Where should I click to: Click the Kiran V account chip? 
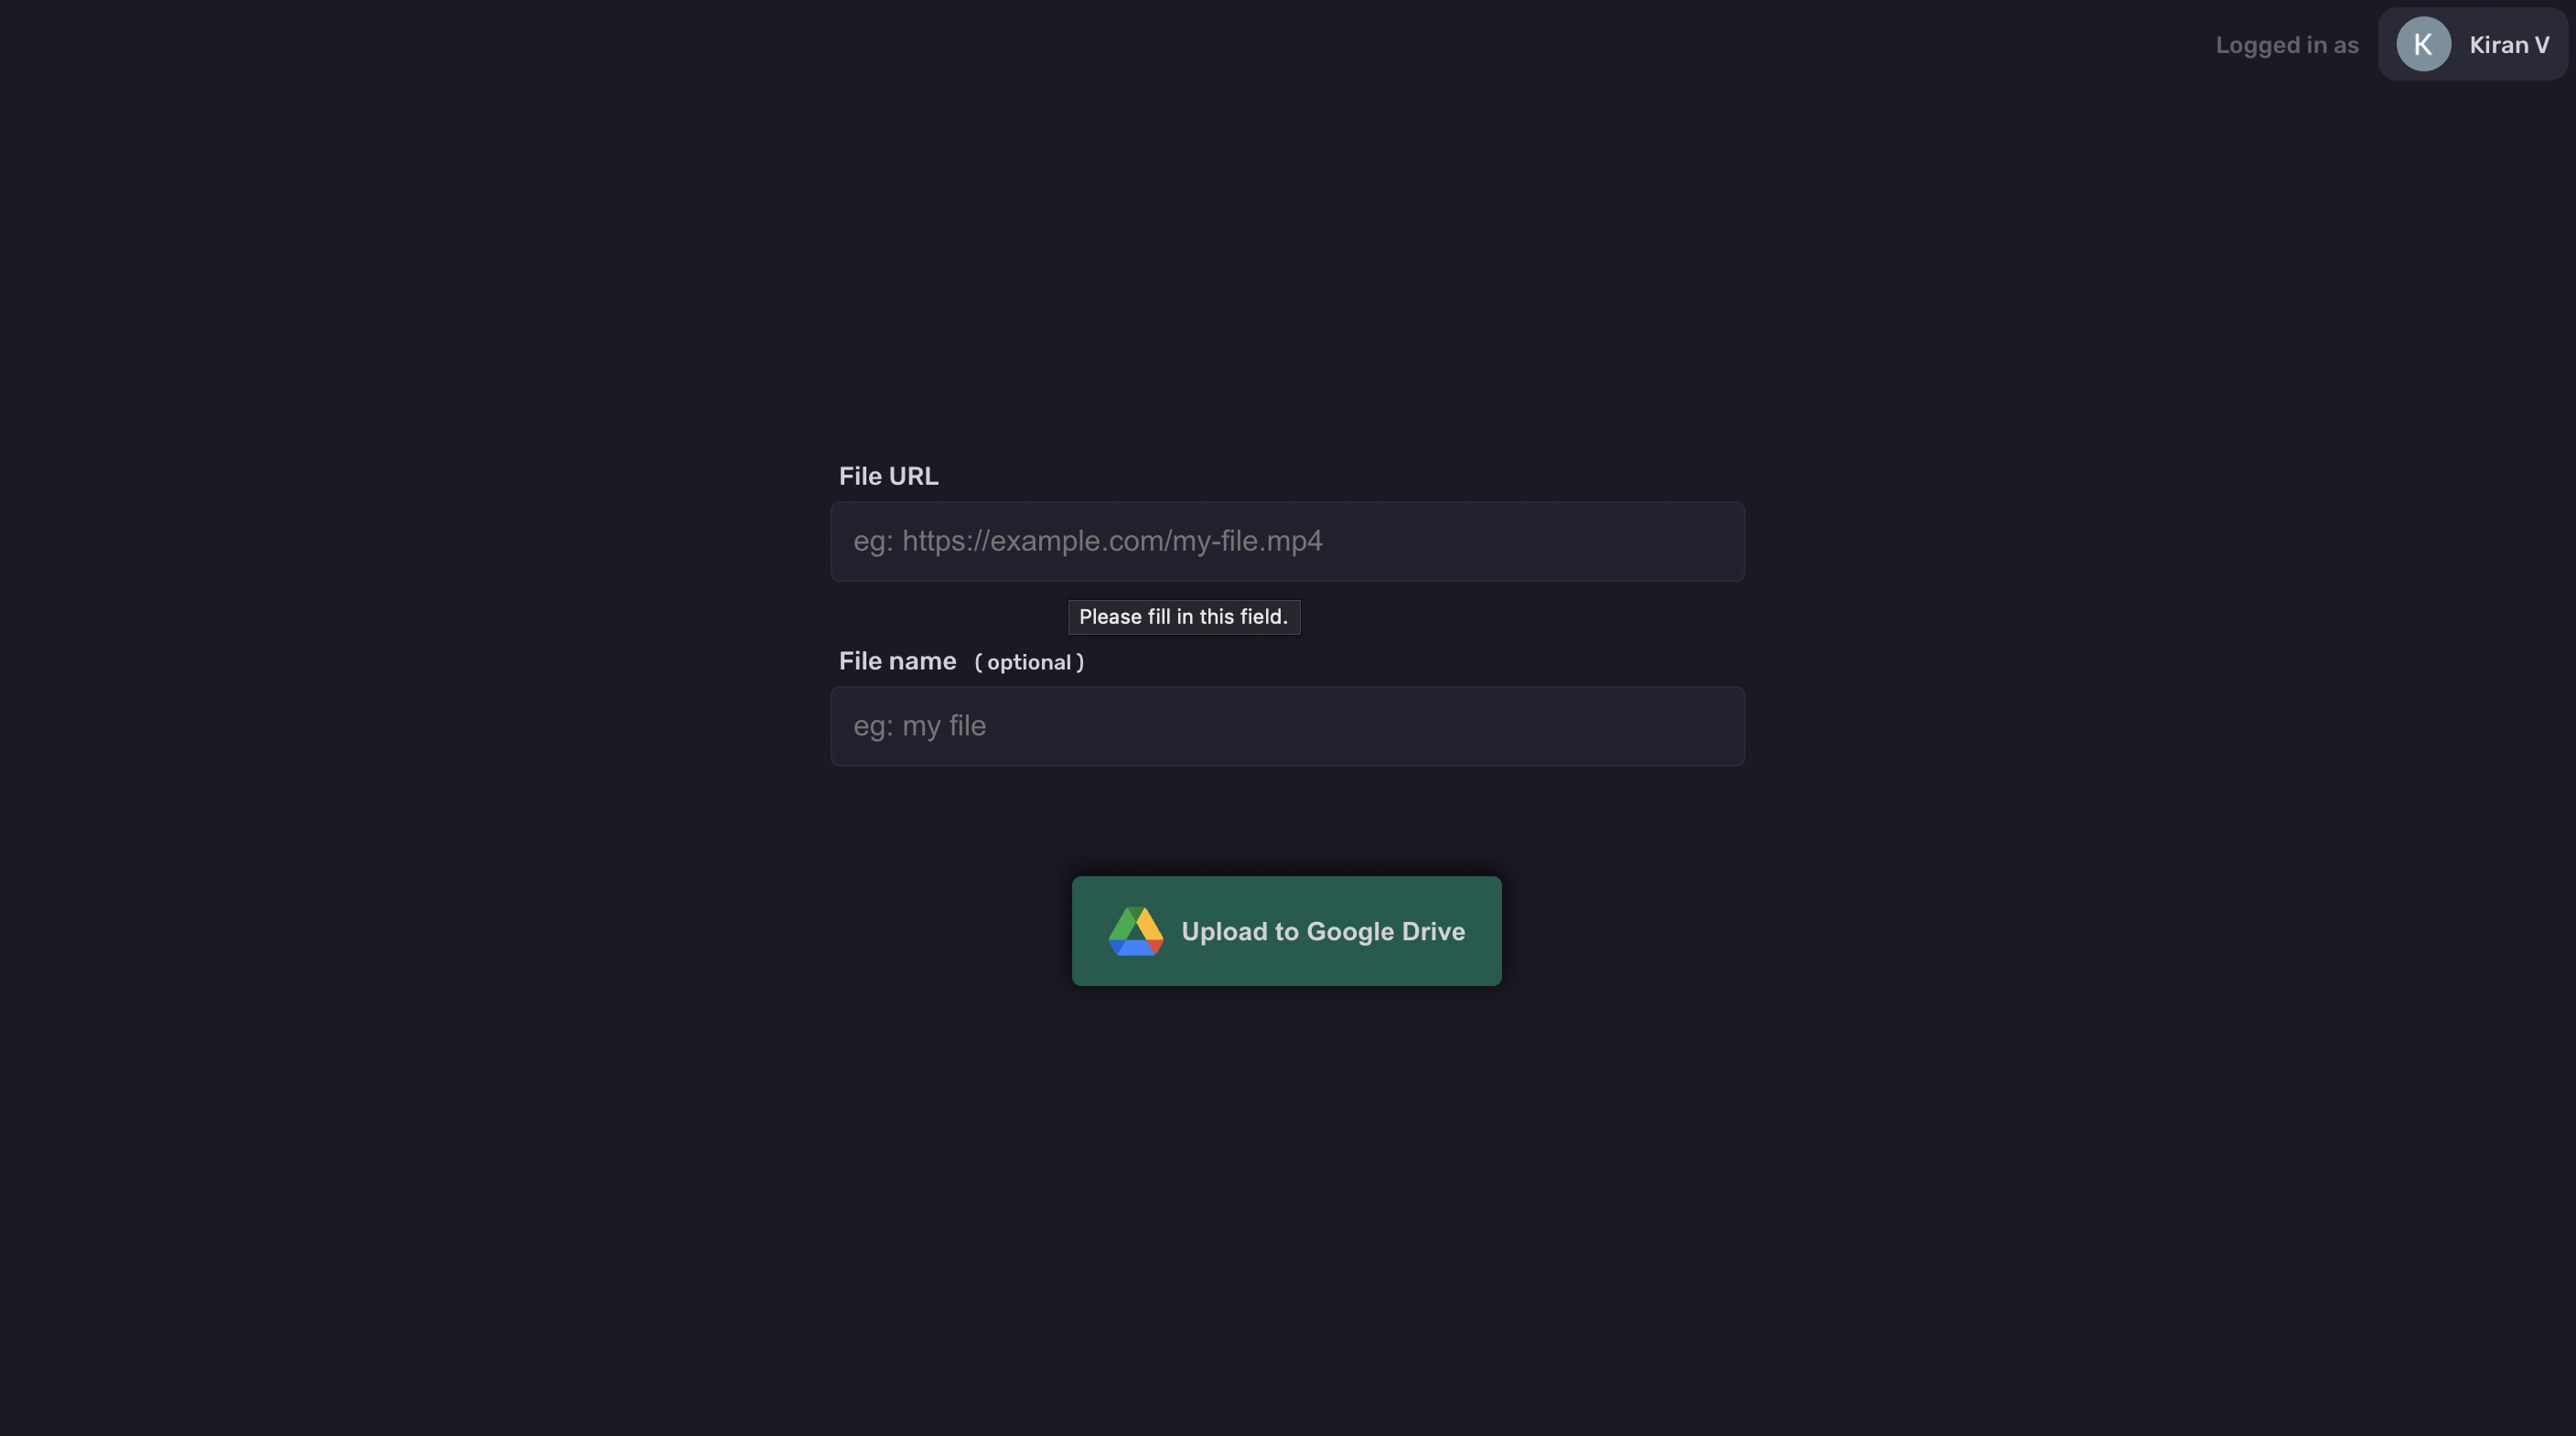[x=2472, y=44]
